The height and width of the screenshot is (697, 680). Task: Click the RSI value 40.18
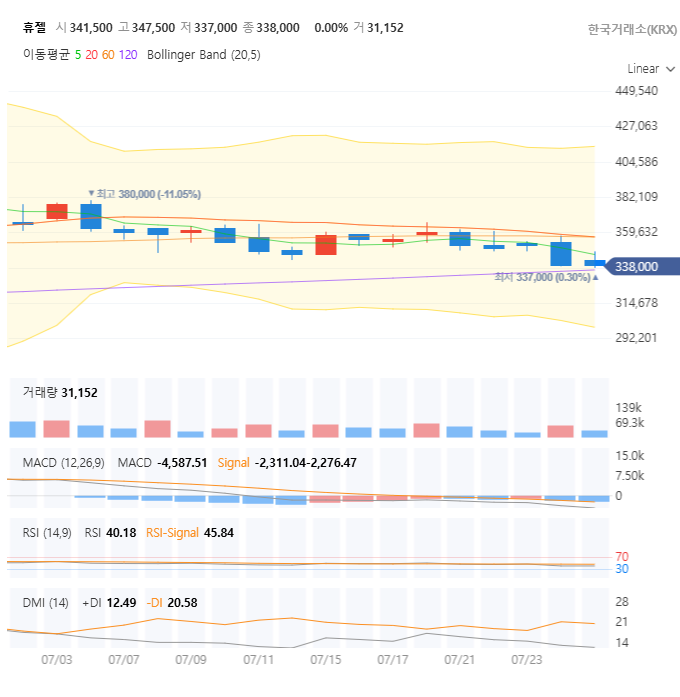pos(121,533)
